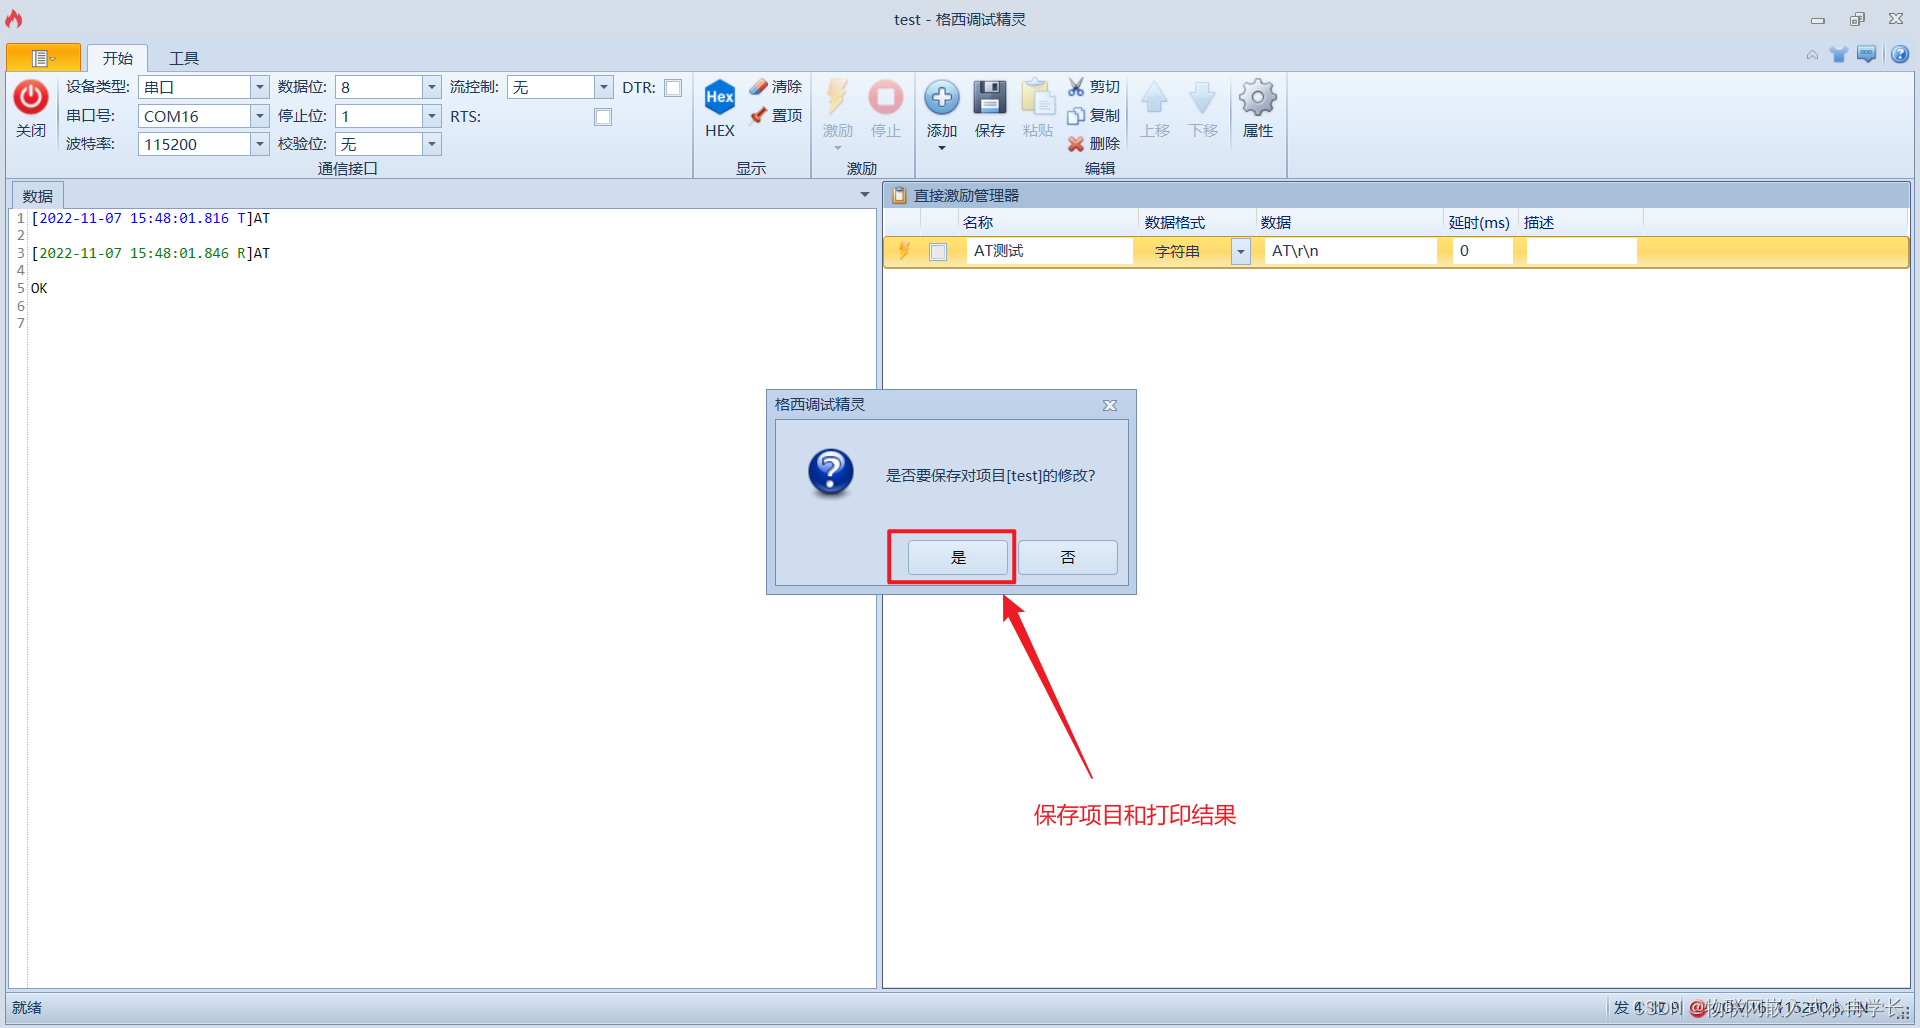
Task: Click the 数据格式 column header
Action: pyautogui.click(x=1196, y=222)
